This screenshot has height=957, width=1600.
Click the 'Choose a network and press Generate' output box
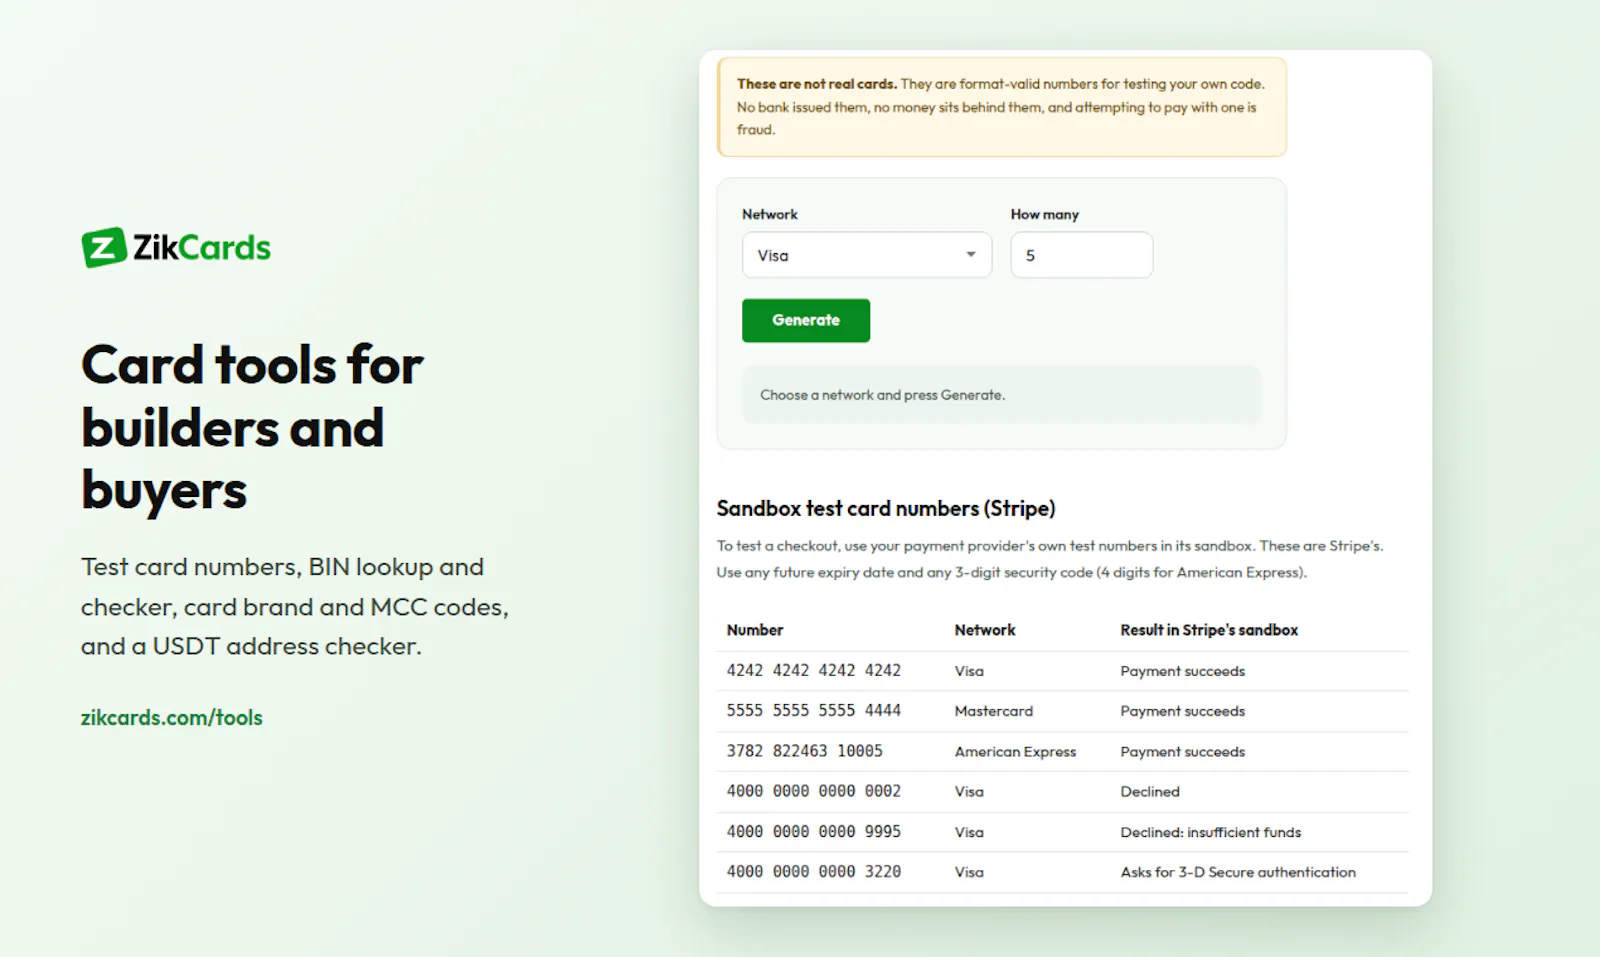[x=1001, y=395]
